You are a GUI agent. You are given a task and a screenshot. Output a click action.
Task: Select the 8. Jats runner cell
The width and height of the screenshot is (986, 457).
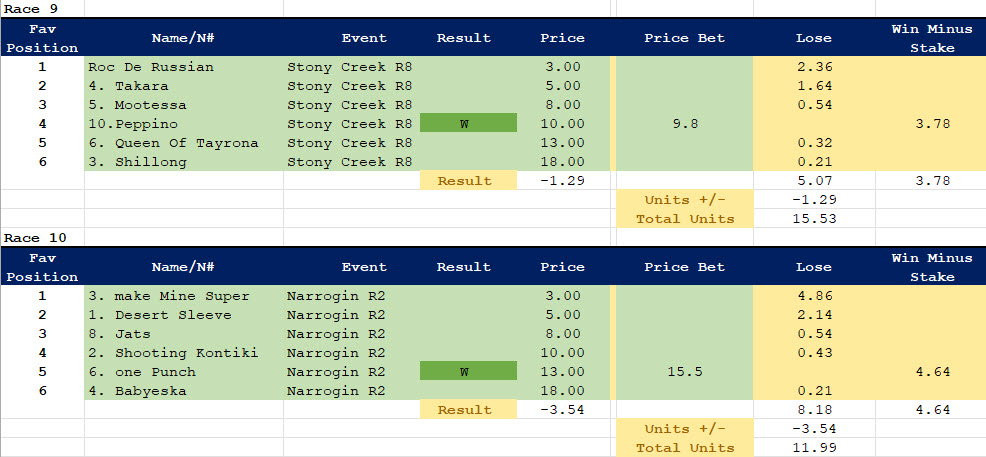(118, 334)
